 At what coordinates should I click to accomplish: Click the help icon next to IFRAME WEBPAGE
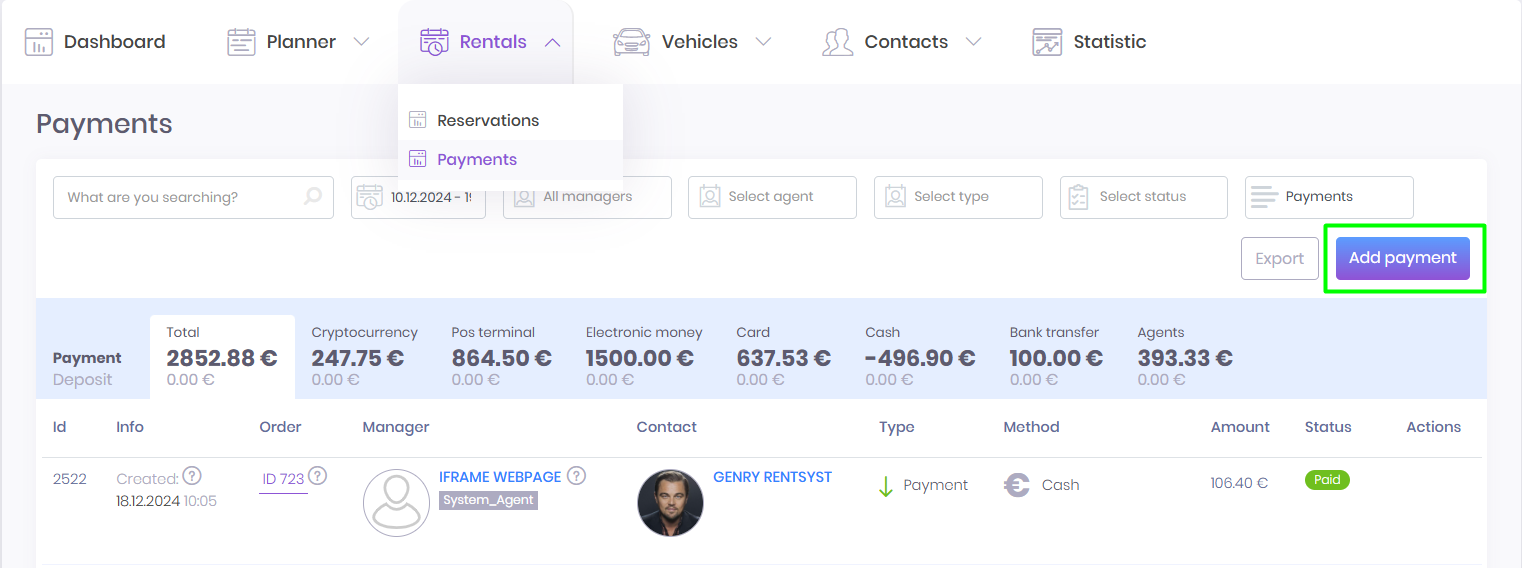coord(576,476)
